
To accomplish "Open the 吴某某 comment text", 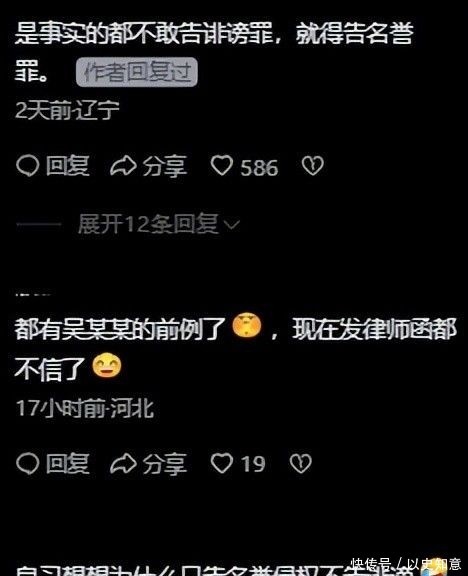I will tap(235, 348).
